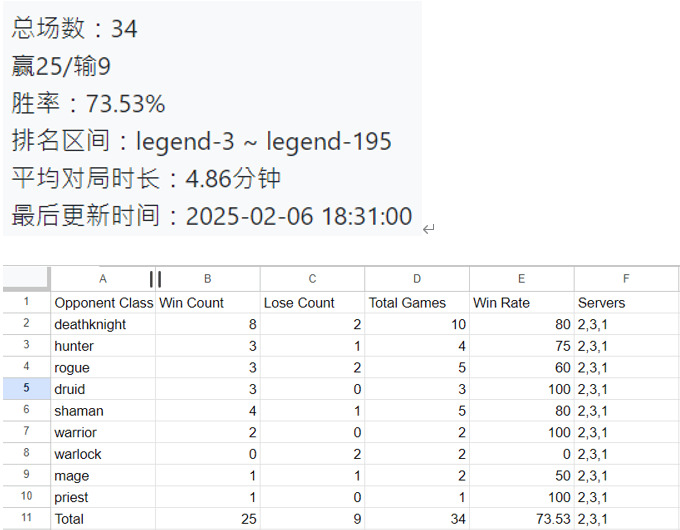Click the select-all corner of the spreadsheet

pos(26,279)
